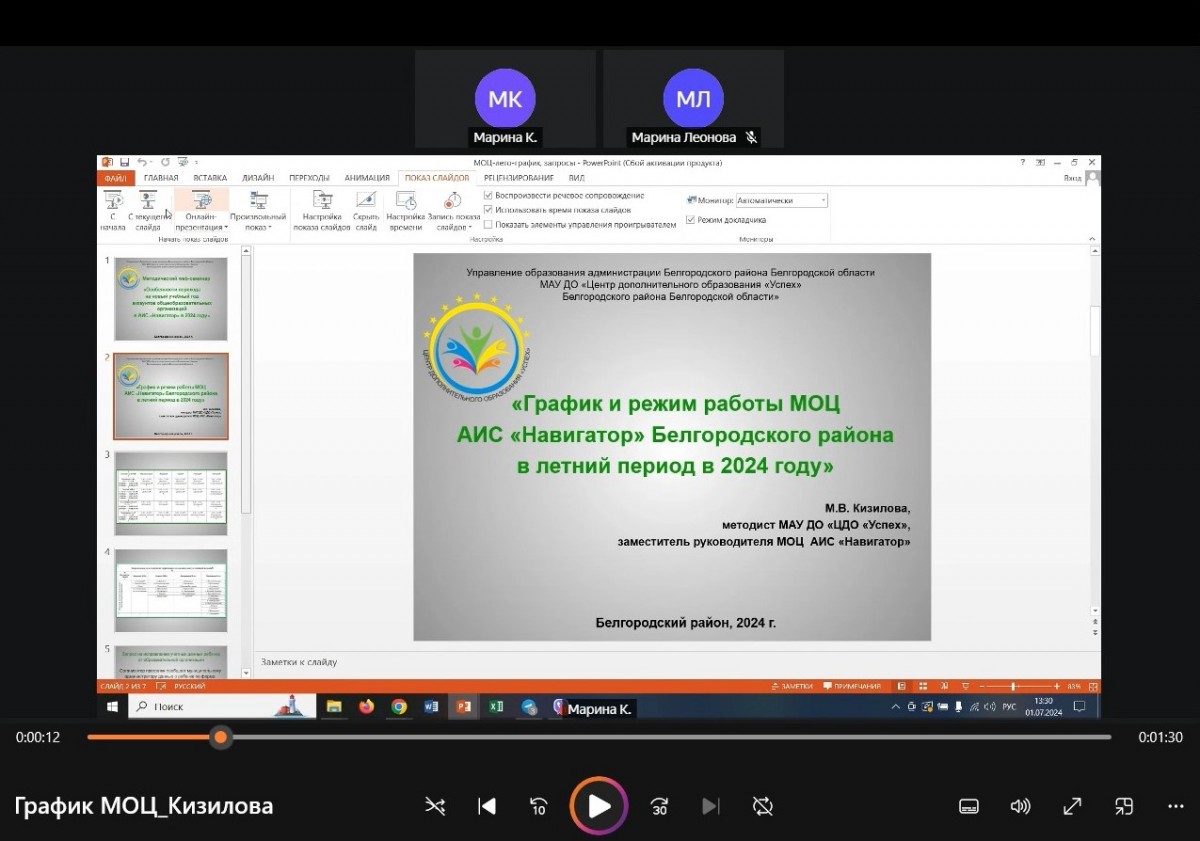Viewport: 1200px width, 841px height.
Task: Select slide 3 thumbnail in slide panel
Action: pos(171,493)
